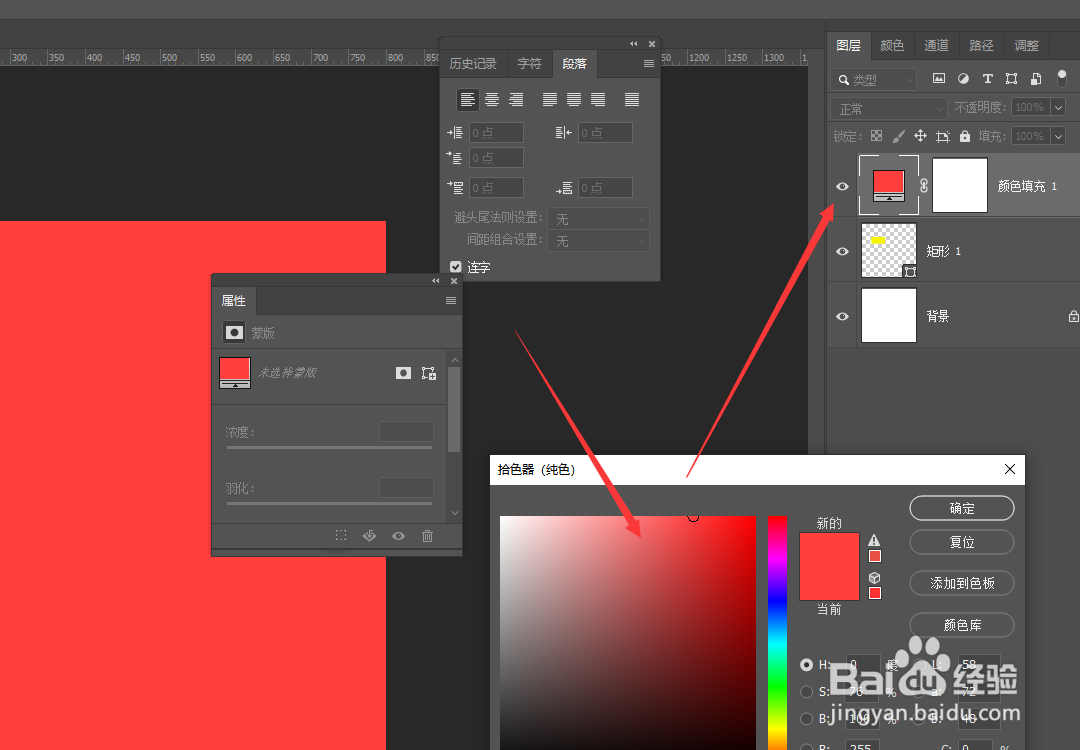Switch to the 历史记录 tab

pos(472,63)
